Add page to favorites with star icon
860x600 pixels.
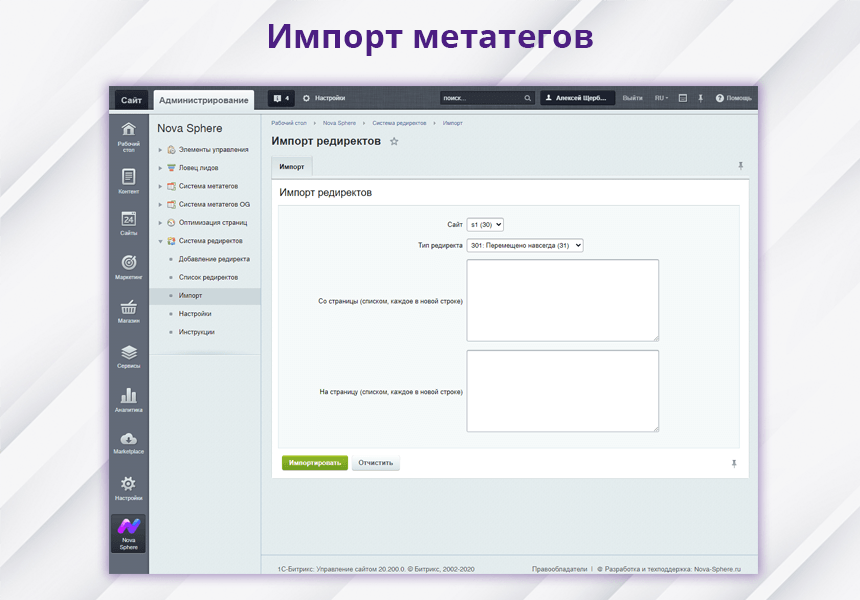[394, 142]
